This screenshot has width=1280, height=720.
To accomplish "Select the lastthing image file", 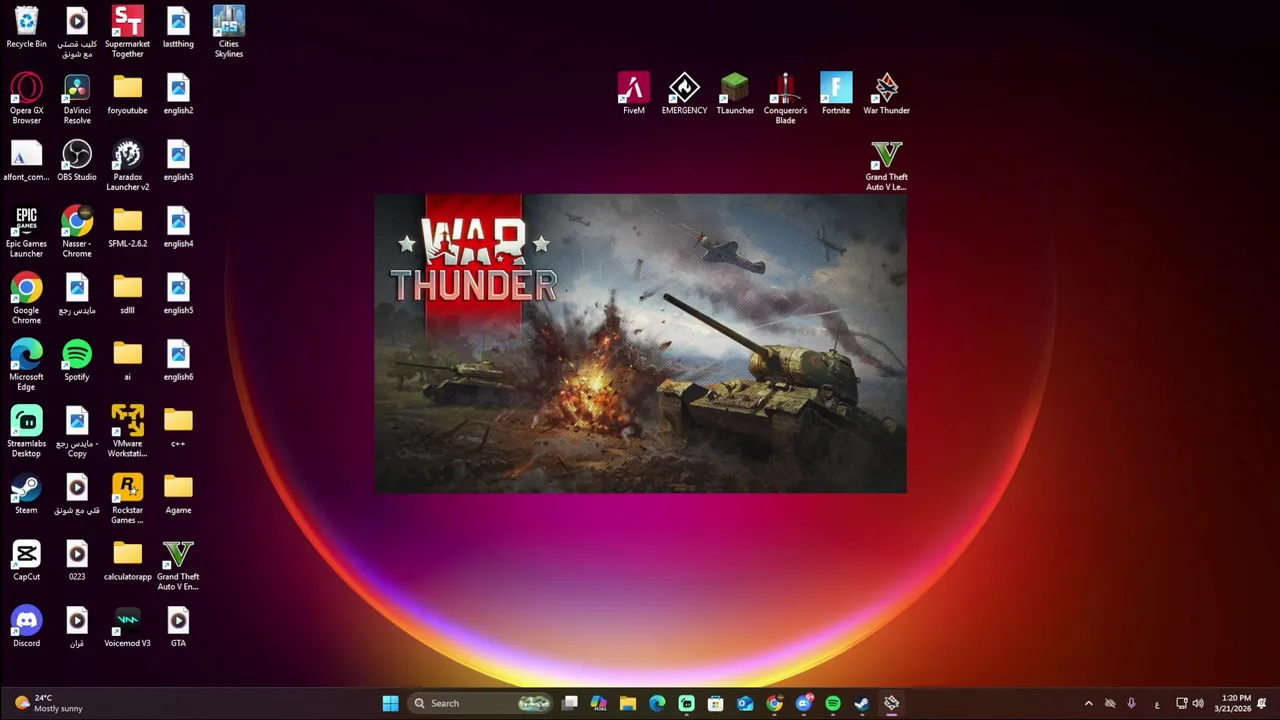I will [178, 28].
